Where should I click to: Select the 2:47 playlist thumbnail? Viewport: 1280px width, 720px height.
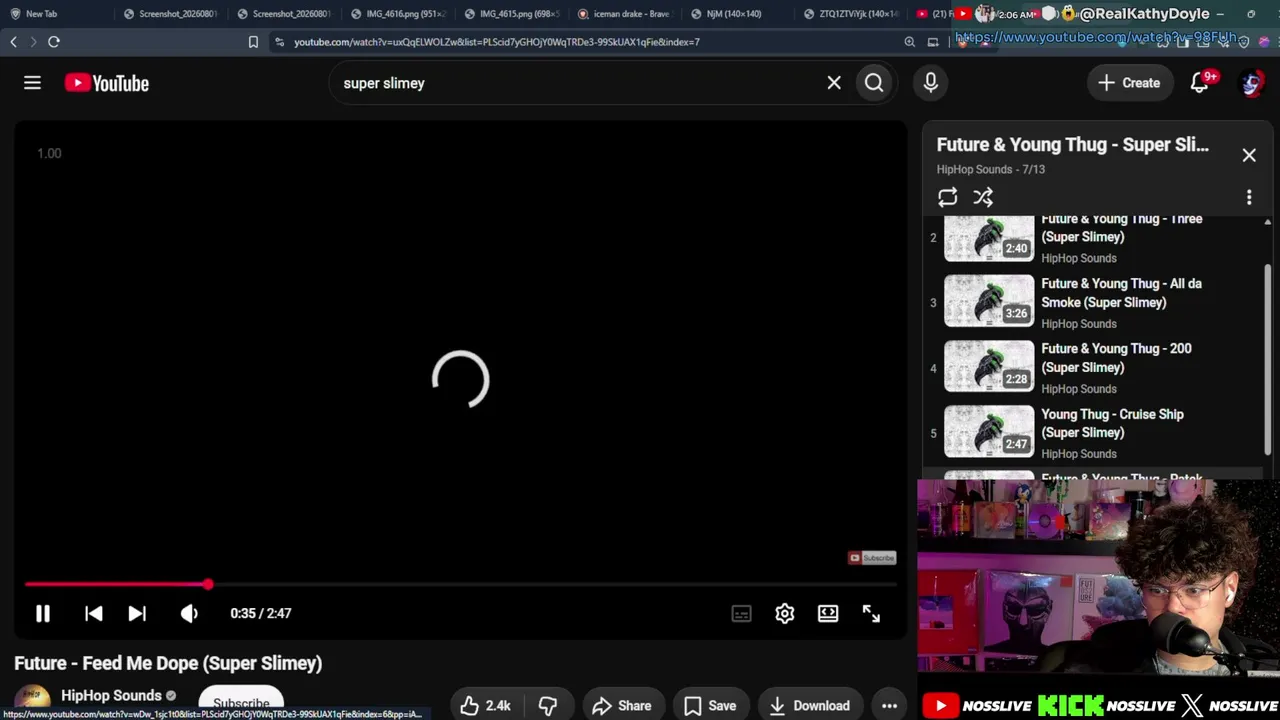[x=989, y=431]
